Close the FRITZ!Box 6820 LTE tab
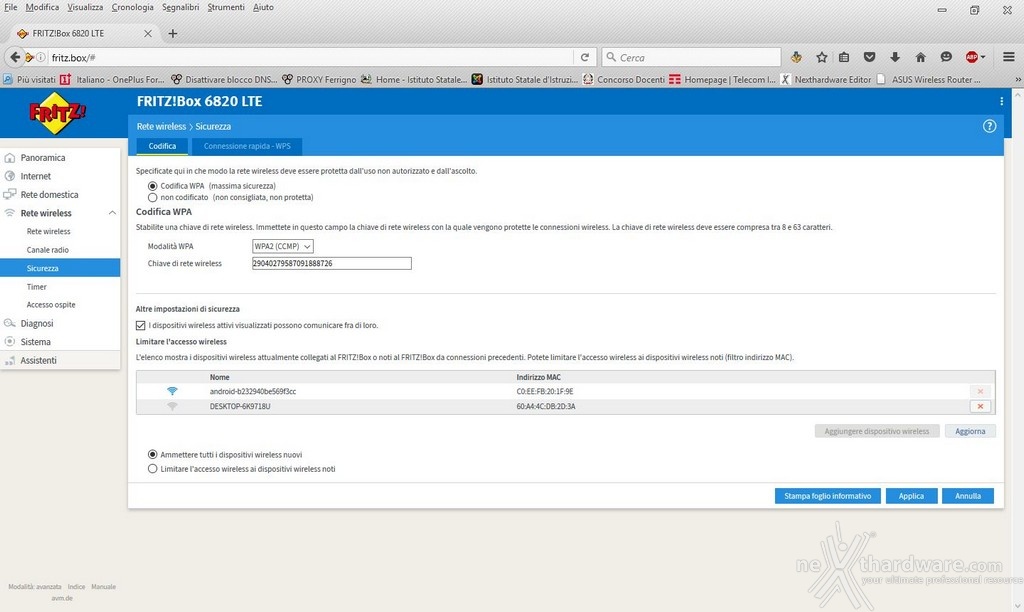1024x612 pixels. click(x=148, y=33)
